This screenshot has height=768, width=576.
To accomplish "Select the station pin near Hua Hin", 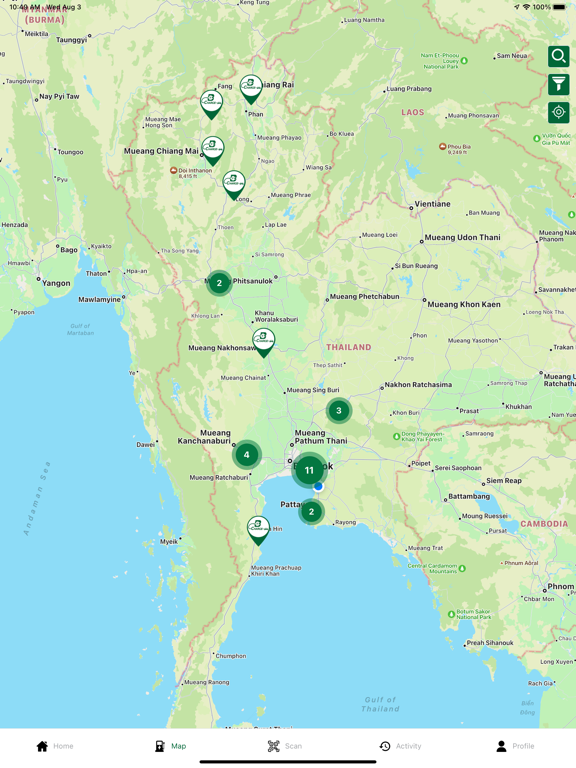I will pyautogui.click(x=258, y=530).
